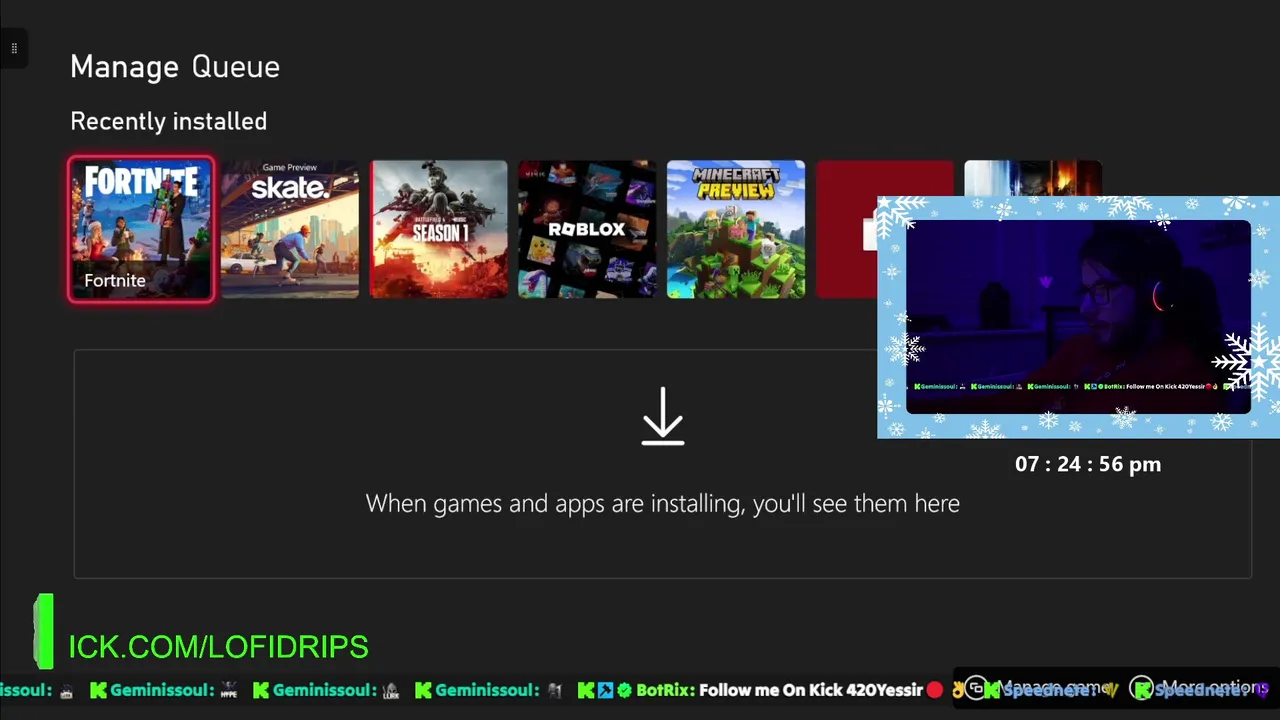Select the Battlefield Season 1 tile

pos(439,229)
